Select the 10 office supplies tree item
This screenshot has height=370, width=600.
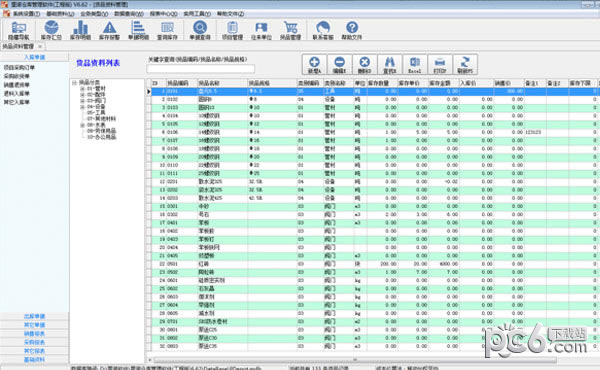coord(101,137)
